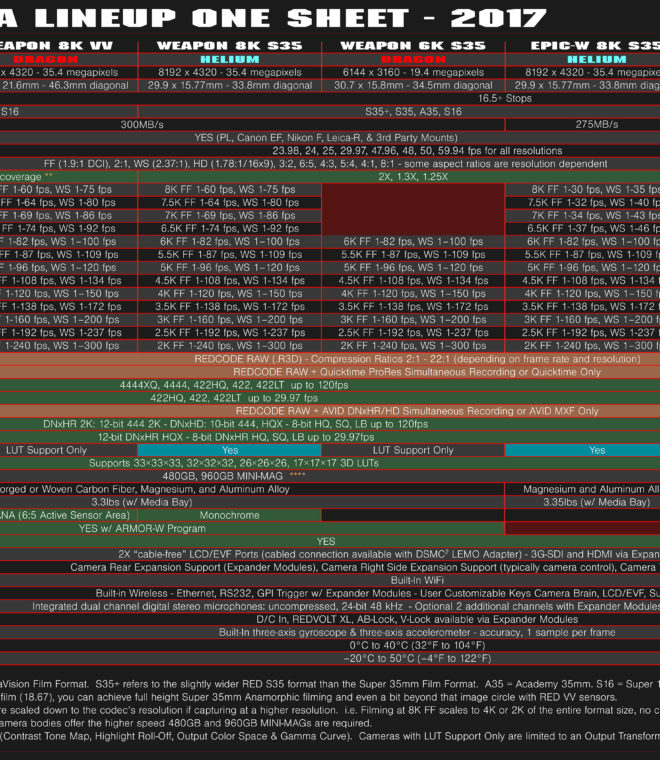
Task: Select the 'FF (1.9:1 DCI), 2:1, WS' aspect ratios row
Action: (330, 164)
